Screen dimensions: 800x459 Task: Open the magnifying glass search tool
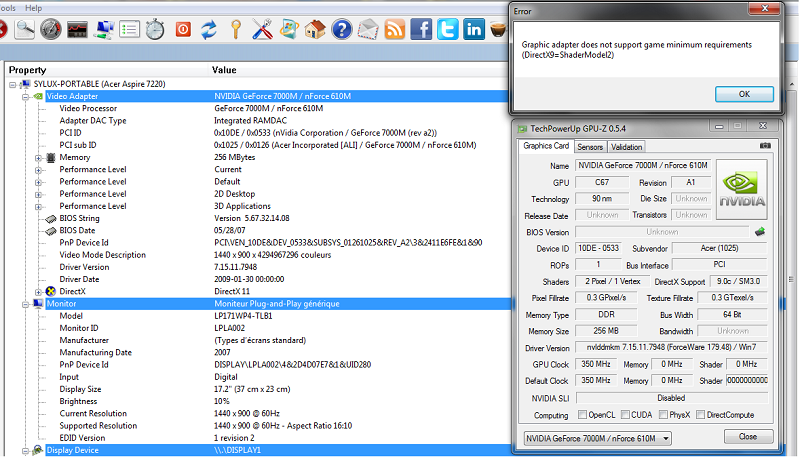point(24,30)
